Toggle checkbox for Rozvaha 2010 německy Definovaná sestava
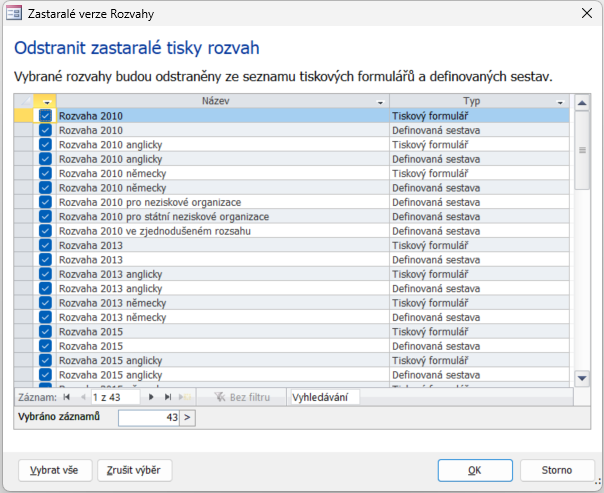Viewport: 604px width, 493px height. point(45,188)
